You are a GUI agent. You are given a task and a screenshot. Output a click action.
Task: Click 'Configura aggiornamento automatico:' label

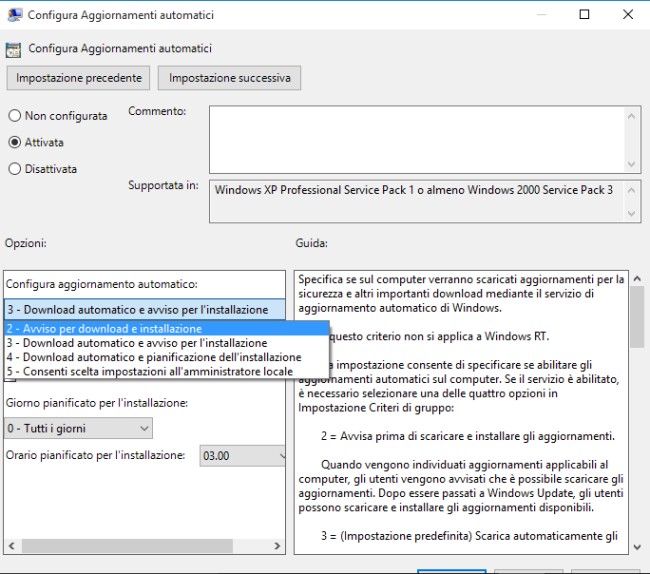[x=102, y=284]
